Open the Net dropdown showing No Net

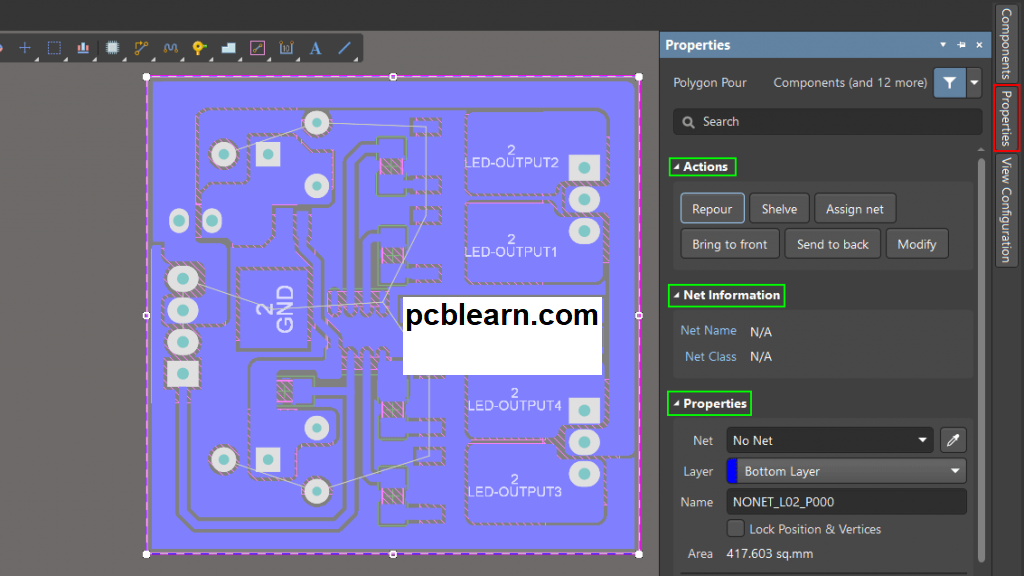click(x=830, y=440)
